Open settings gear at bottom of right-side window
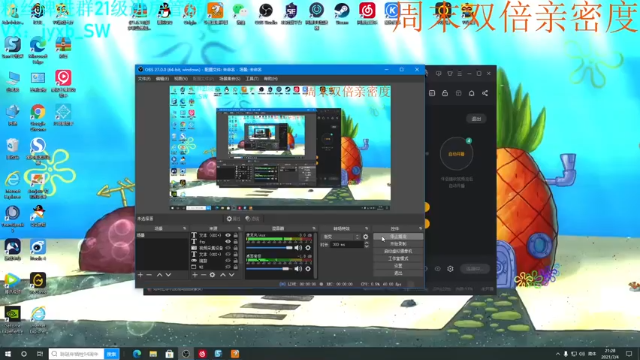The height and width of the screenshot is (360, 640). coord(450,269)
